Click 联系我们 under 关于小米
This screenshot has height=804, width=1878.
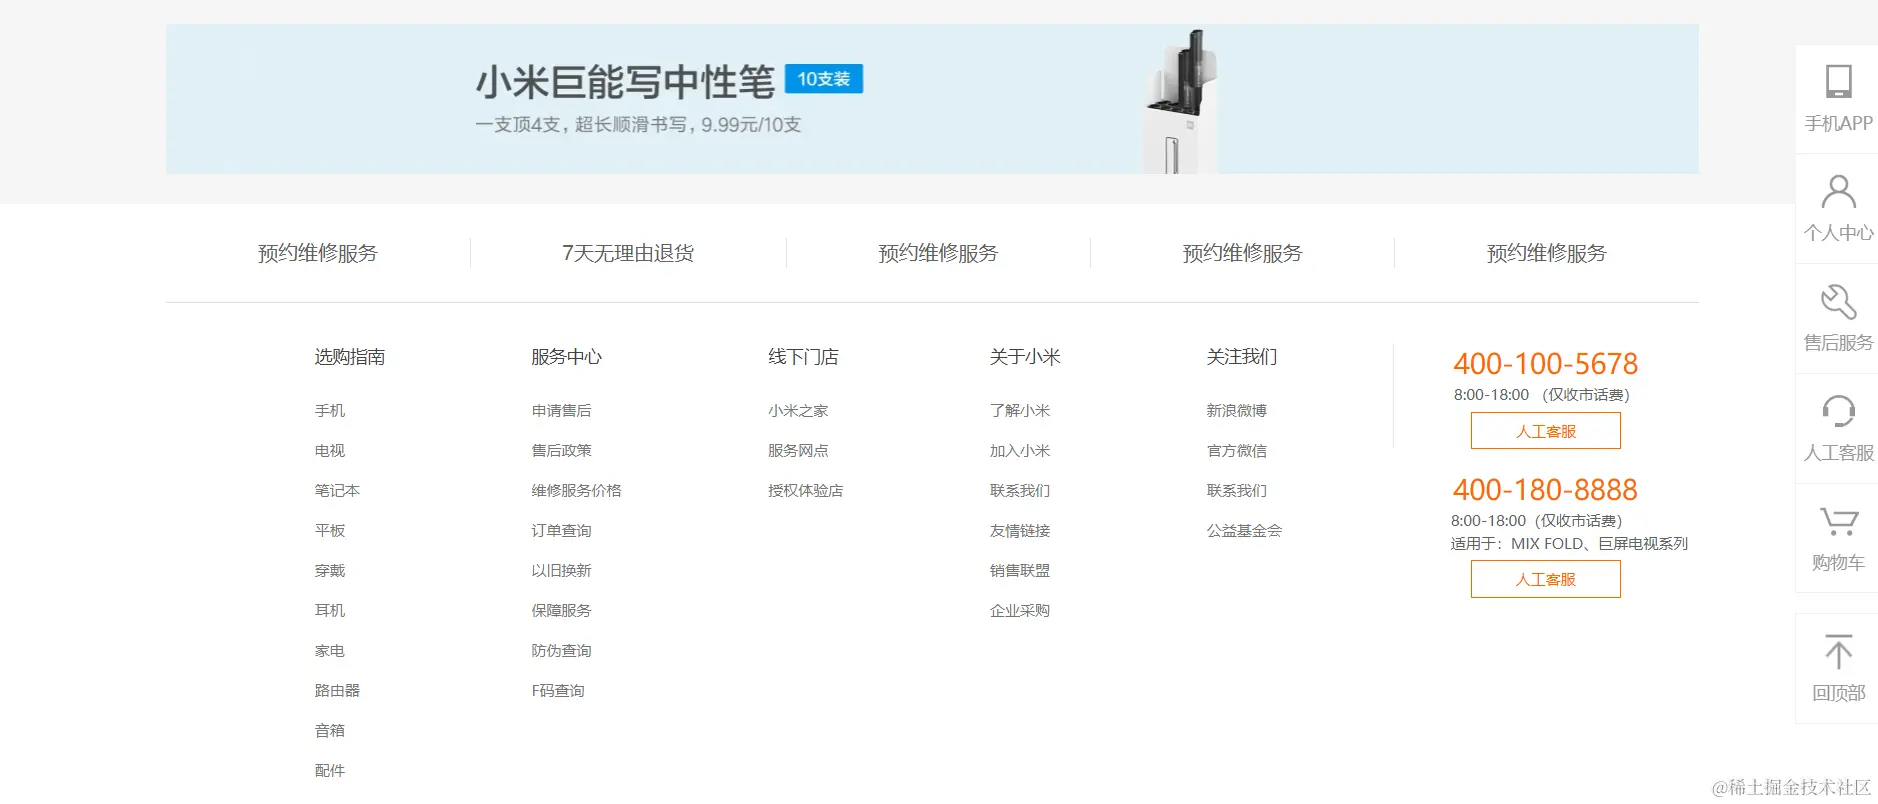coord(1020,491)
